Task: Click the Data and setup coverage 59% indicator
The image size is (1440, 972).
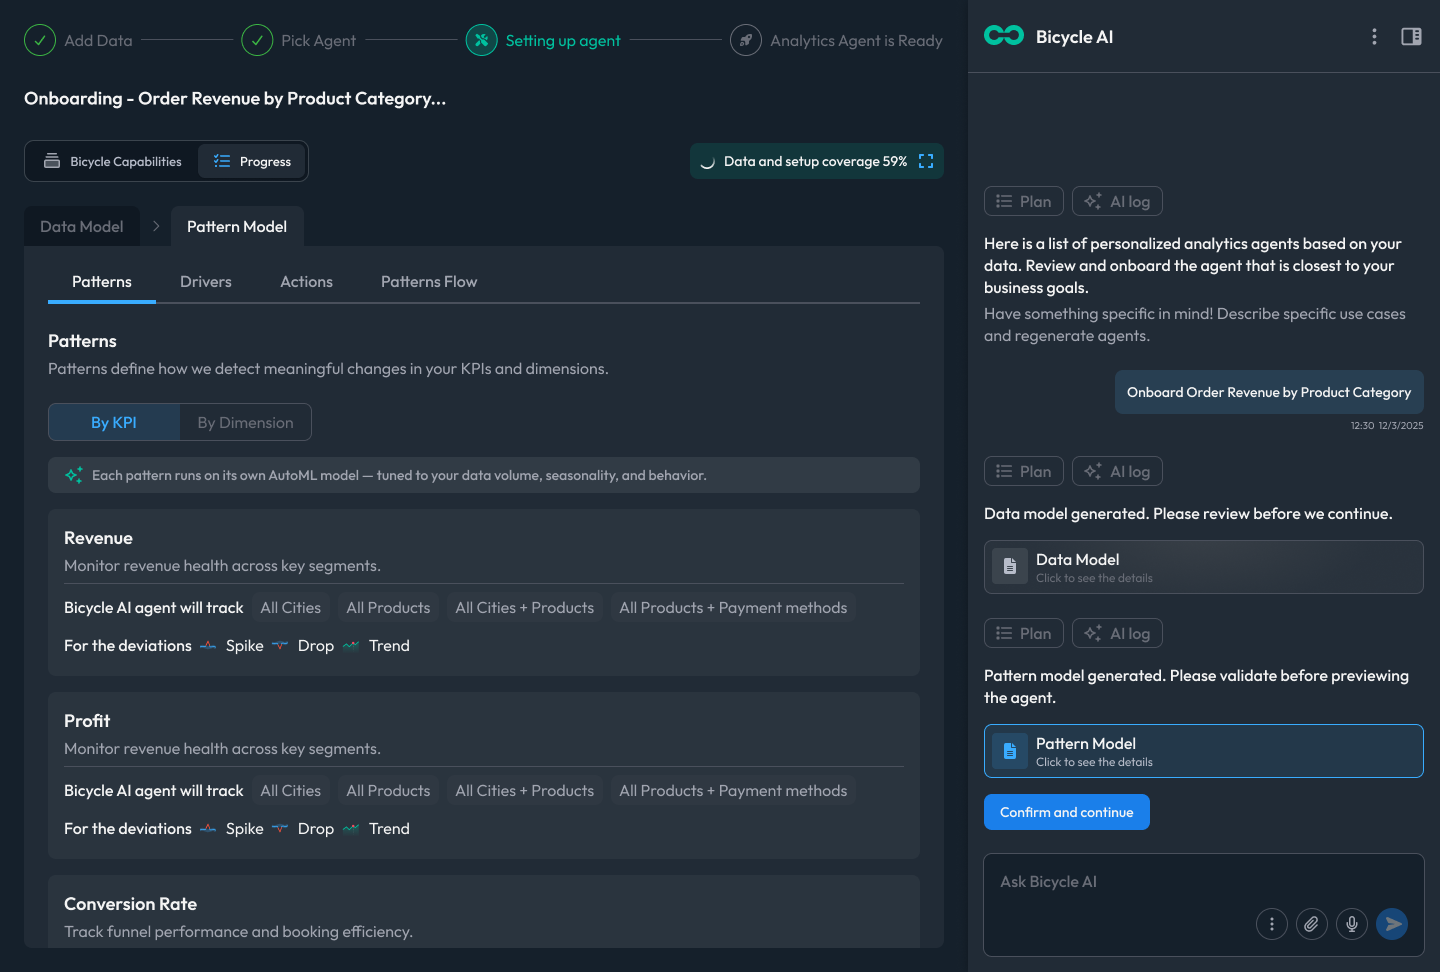Action: (x=816, y=161)
